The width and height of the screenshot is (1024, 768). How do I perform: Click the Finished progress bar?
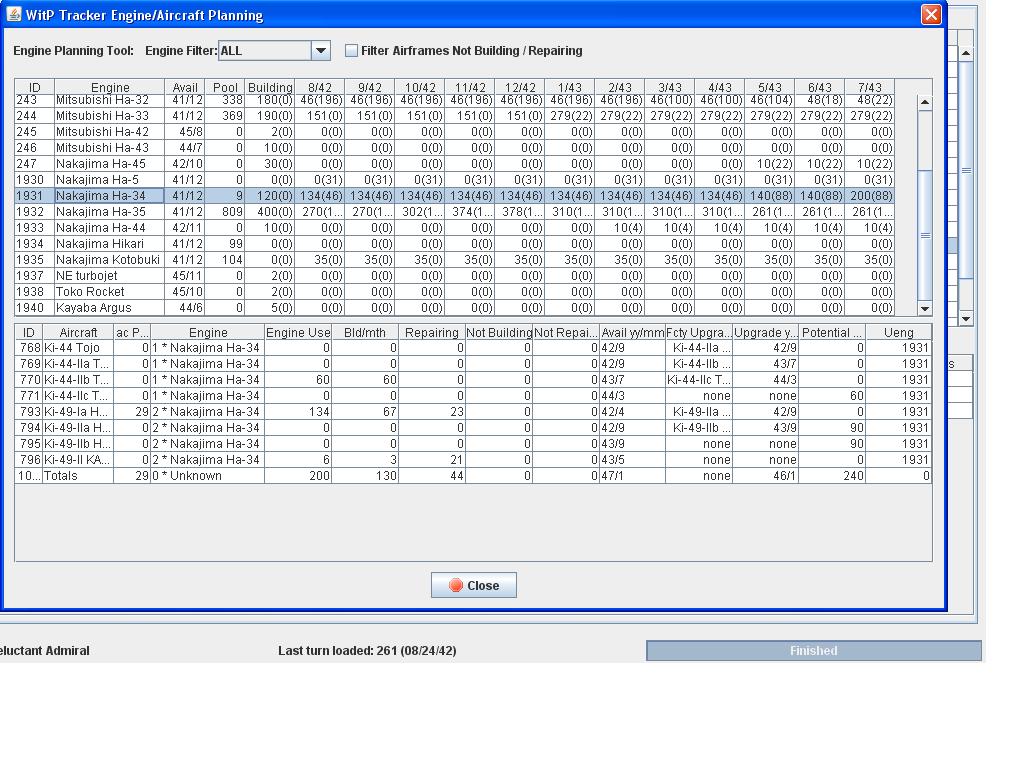pos(814,650)
